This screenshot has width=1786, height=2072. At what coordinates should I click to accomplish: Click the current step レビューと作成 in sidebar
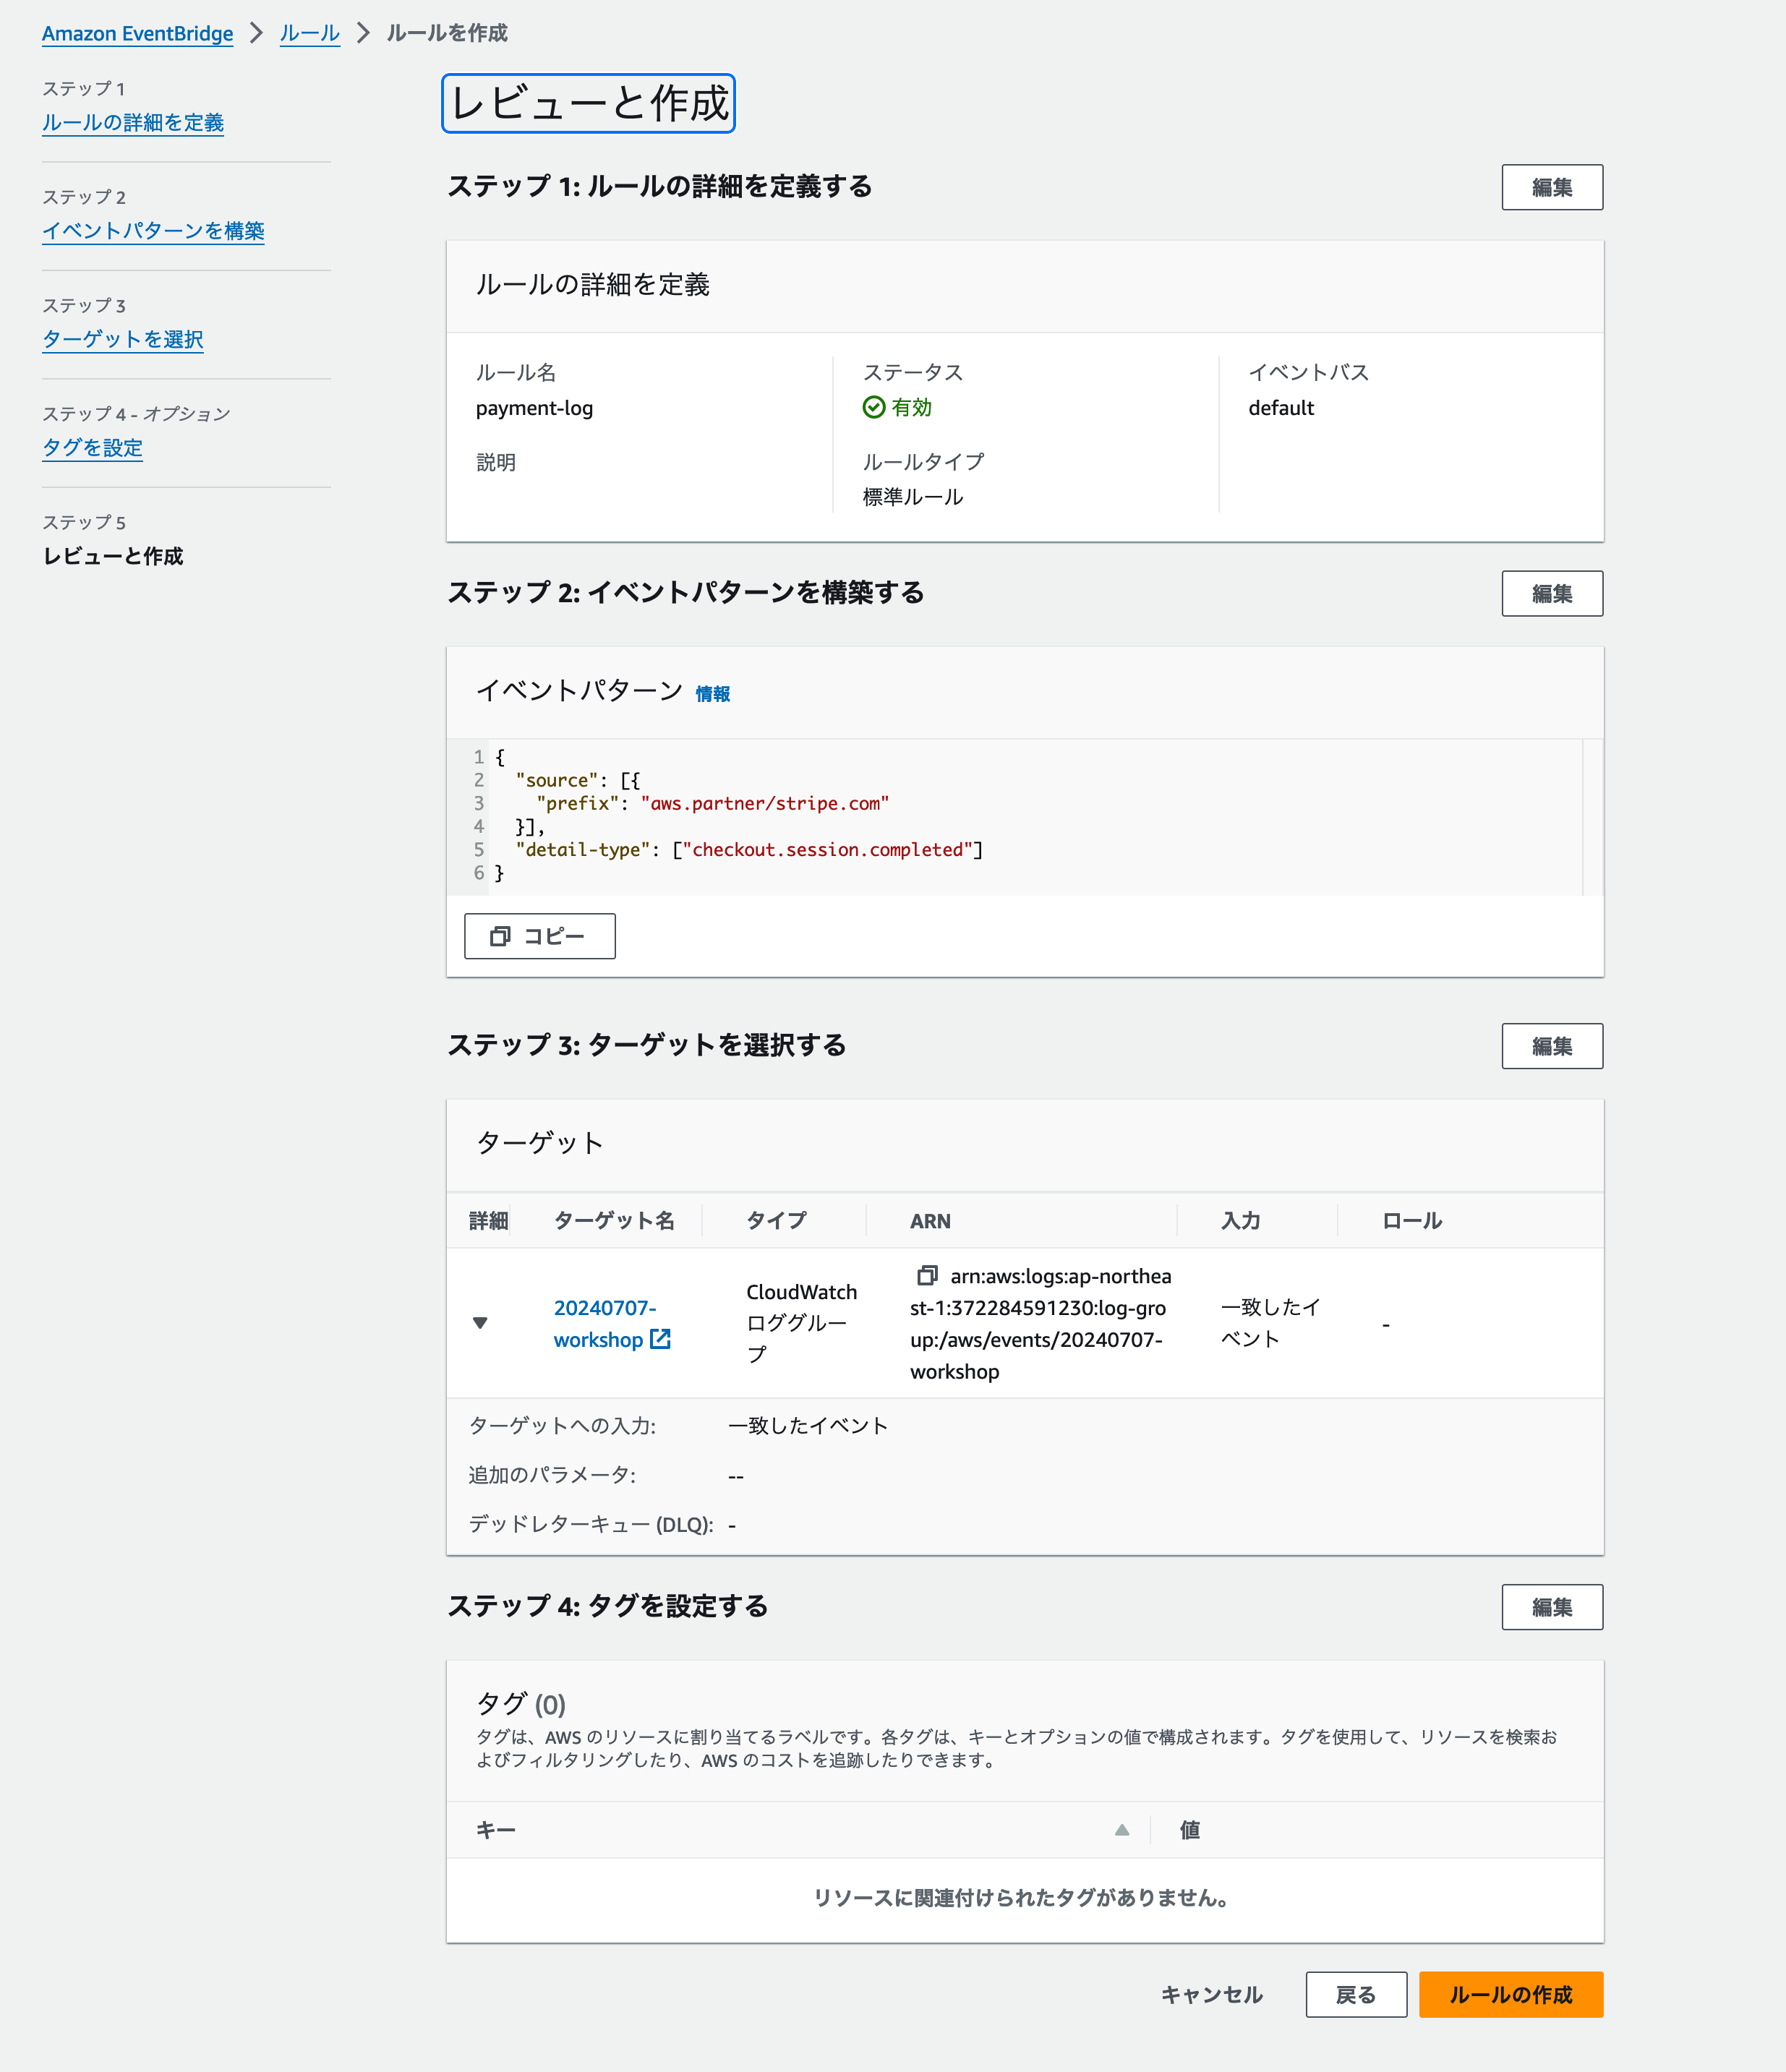point(112,556)
